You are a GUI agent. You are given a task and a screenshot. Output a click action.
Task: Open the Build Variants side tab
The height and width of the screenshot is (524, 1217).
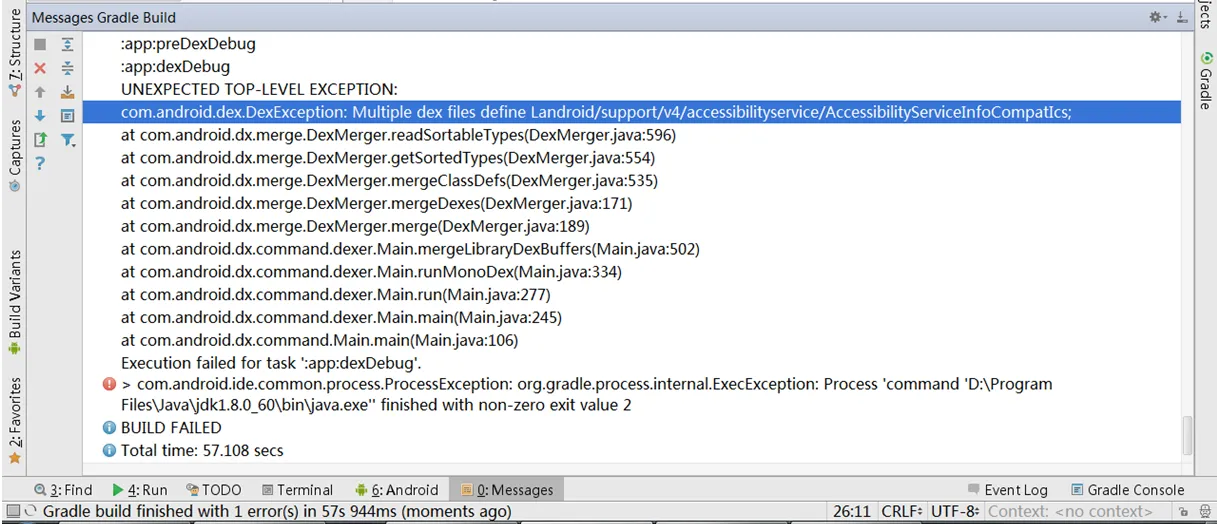[x=14, y=302]
